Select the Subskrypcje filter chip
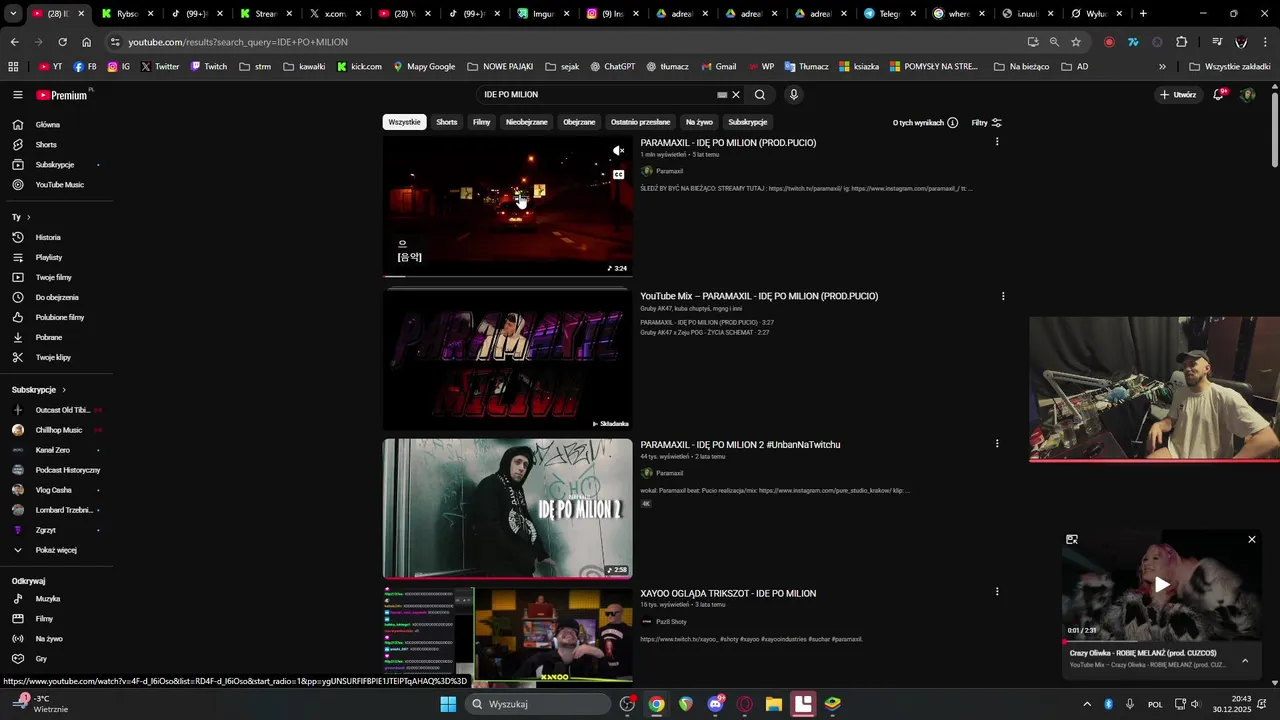The height and width of the screenshot is (720, 1280). coord(748,122)
